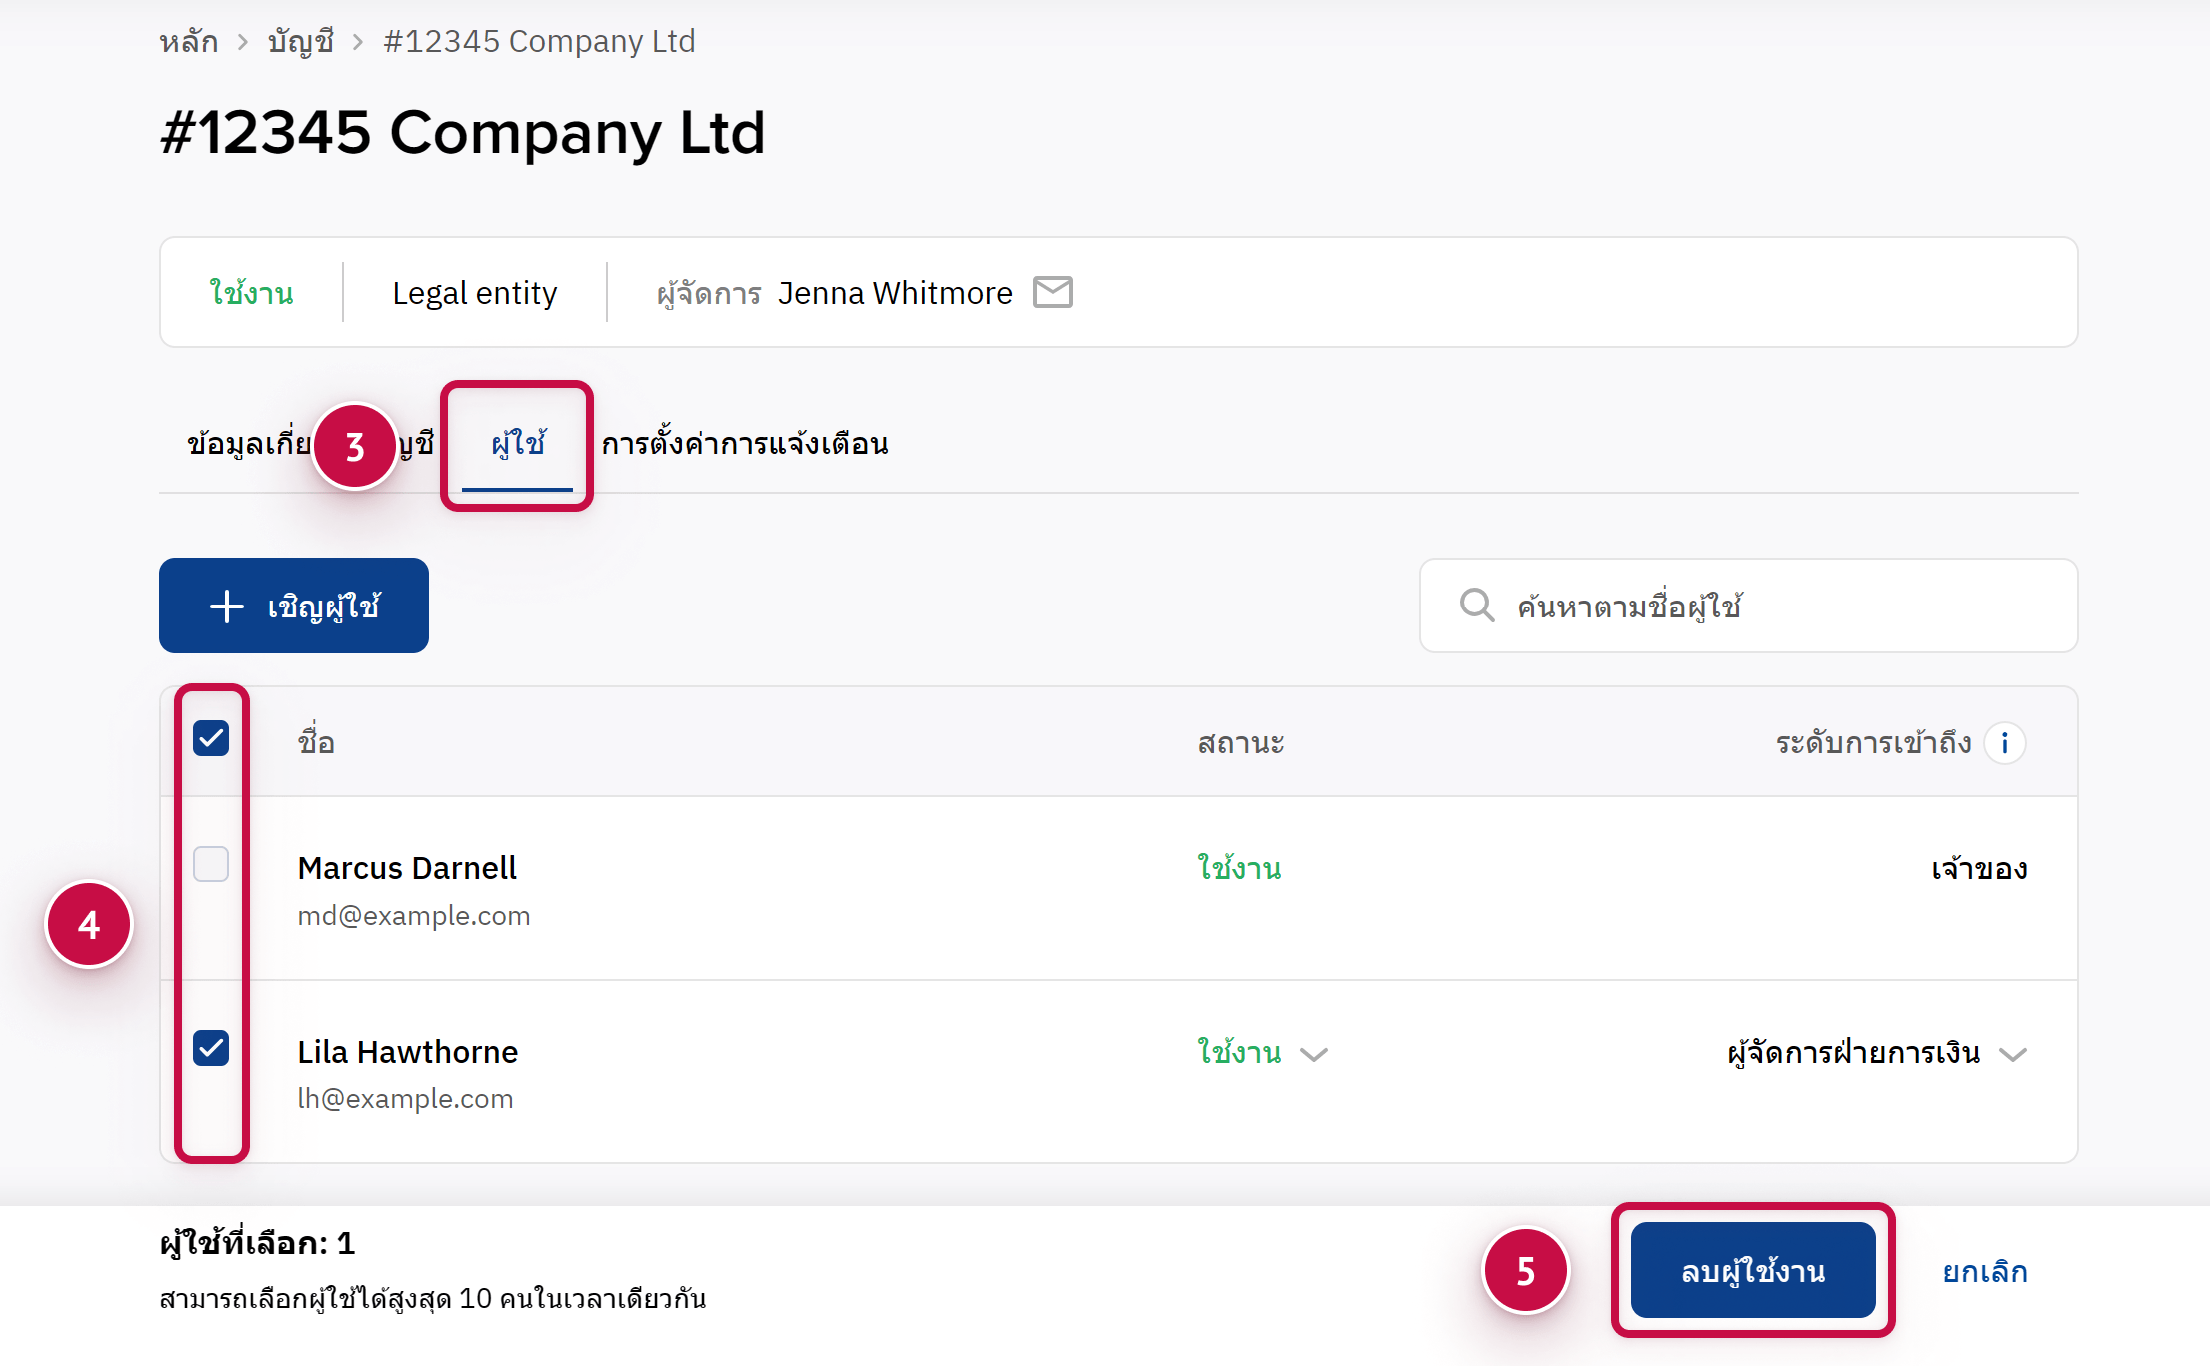Go to หลัก in the breadcrumb

coord(189,42)
